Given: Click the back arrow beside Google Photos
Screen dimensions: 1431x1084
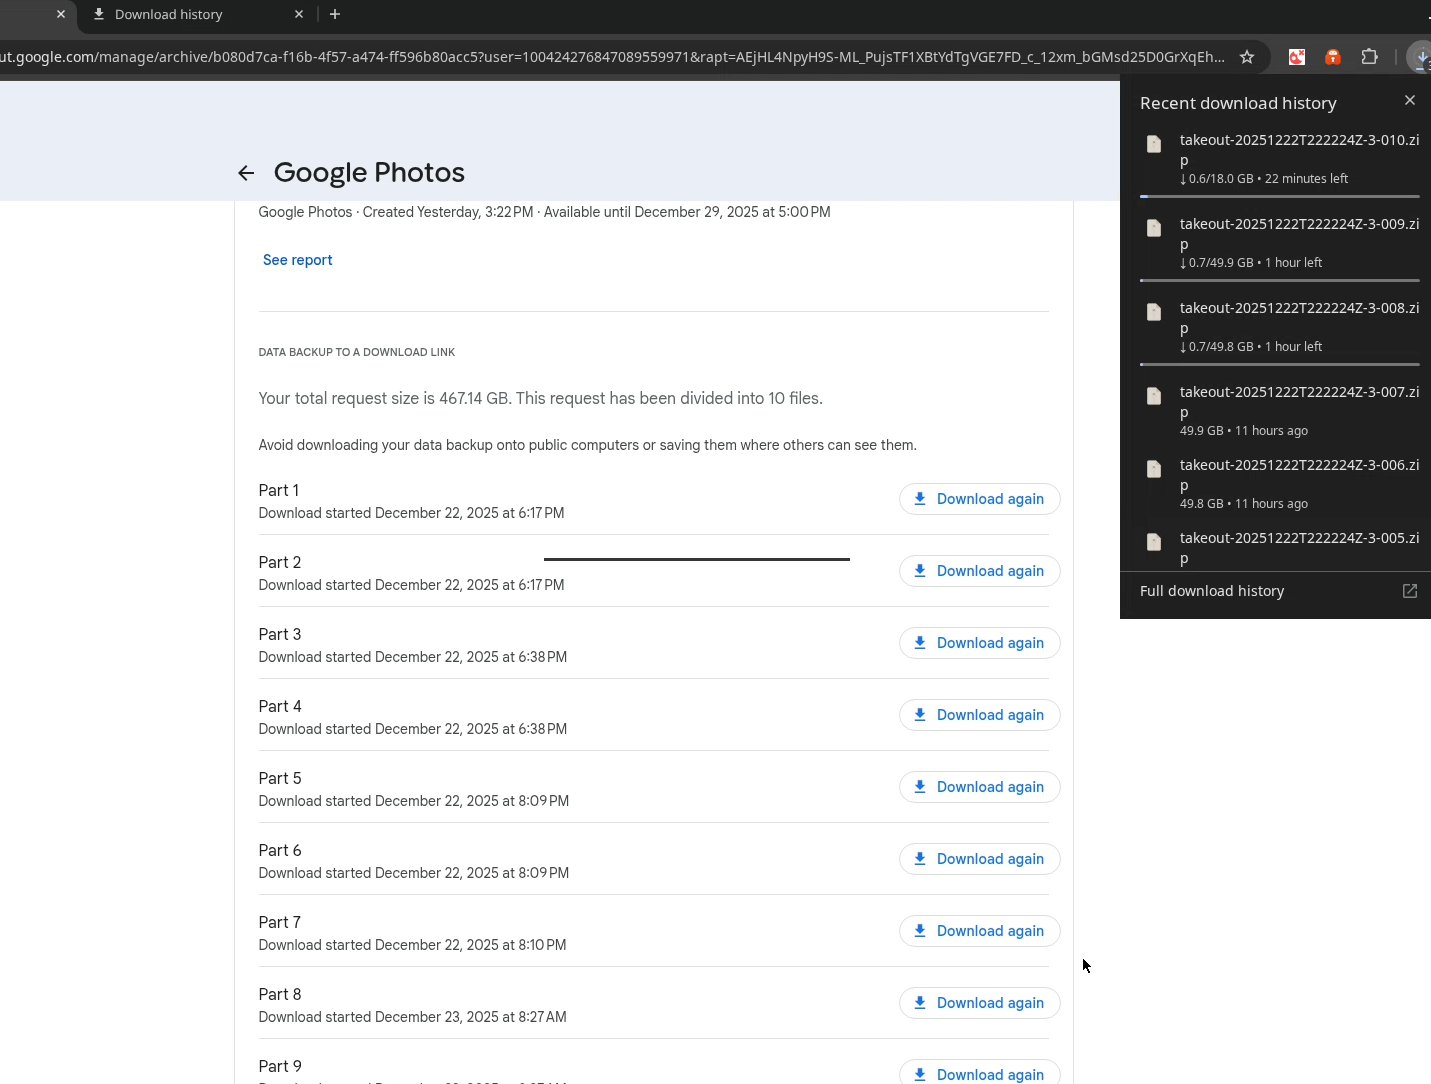Looking at the screenshot, I should pos(246,173).
